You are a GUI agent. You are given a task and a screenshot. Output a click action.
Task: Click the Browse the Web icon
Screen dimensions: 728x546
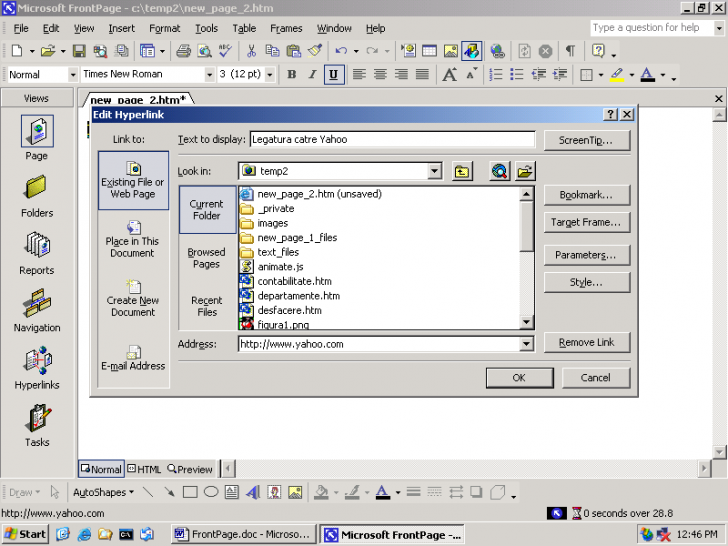tap(500, 172)
